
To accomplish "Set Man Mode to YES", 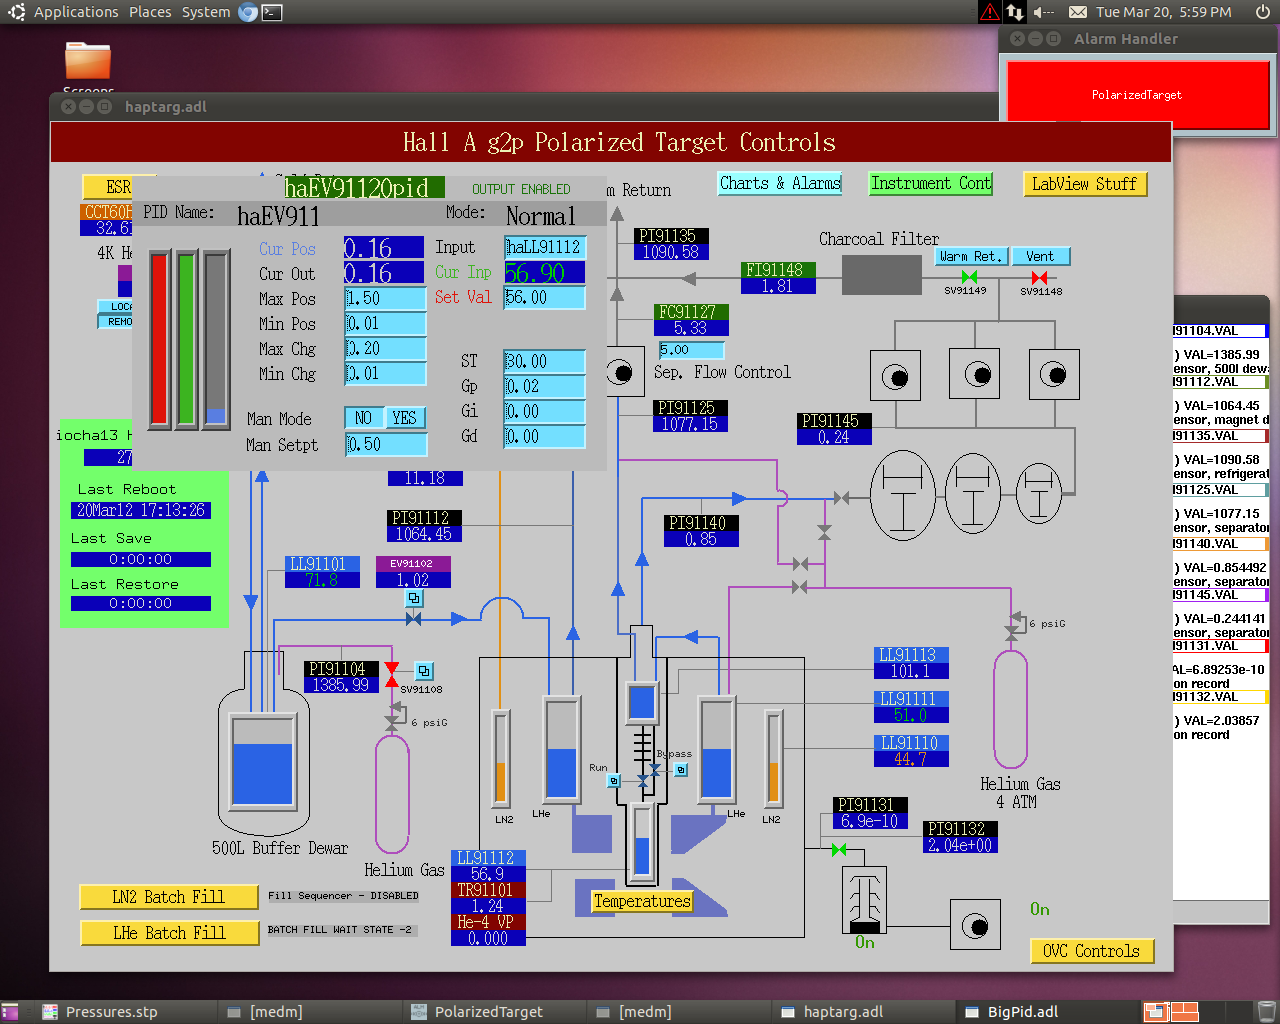I will point(405,418).
